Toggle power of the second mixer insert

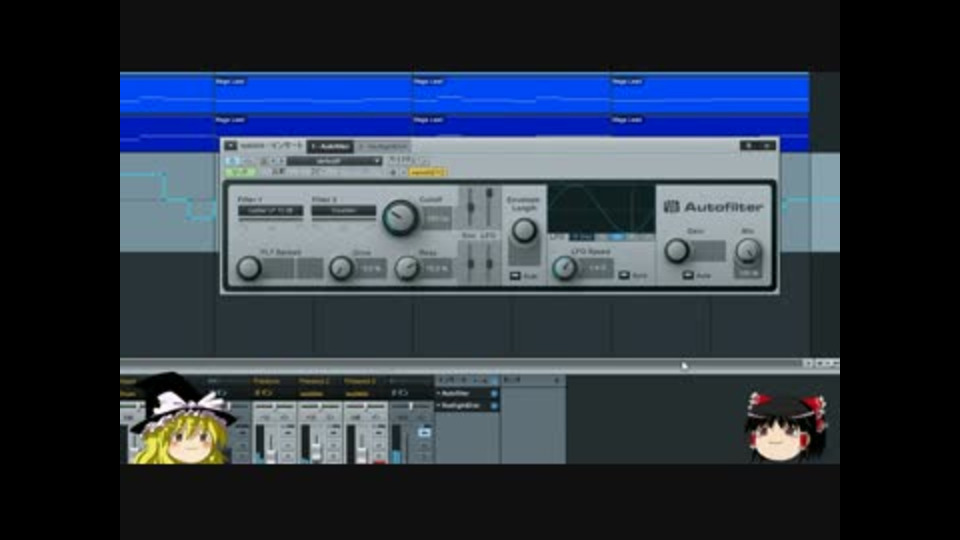(494, 405)
